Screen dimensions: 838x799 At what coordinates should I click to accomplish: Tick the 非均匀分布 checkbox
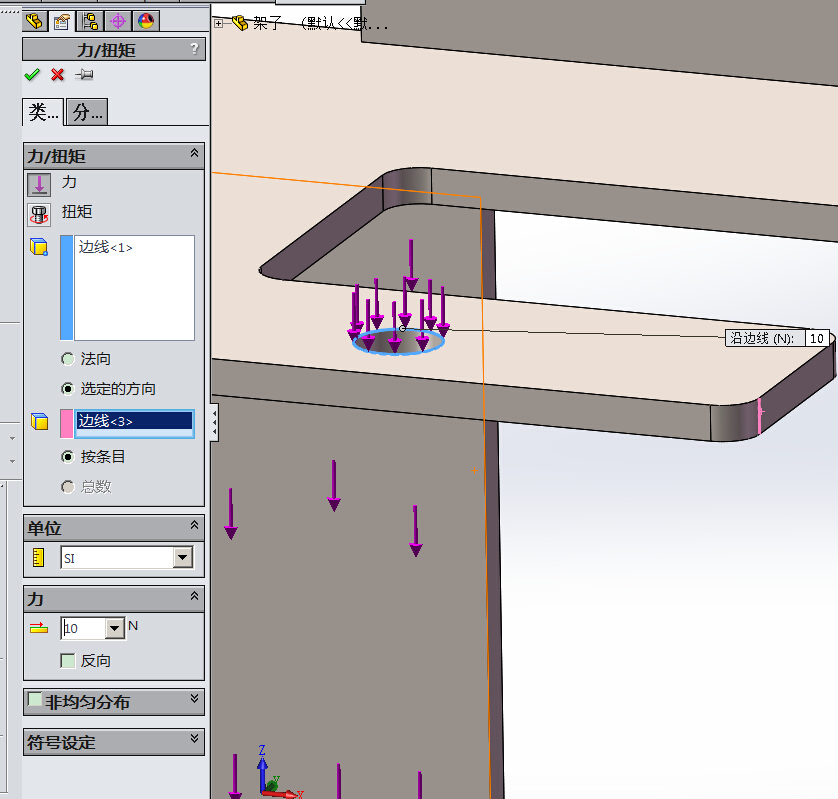tap(35, 701)
